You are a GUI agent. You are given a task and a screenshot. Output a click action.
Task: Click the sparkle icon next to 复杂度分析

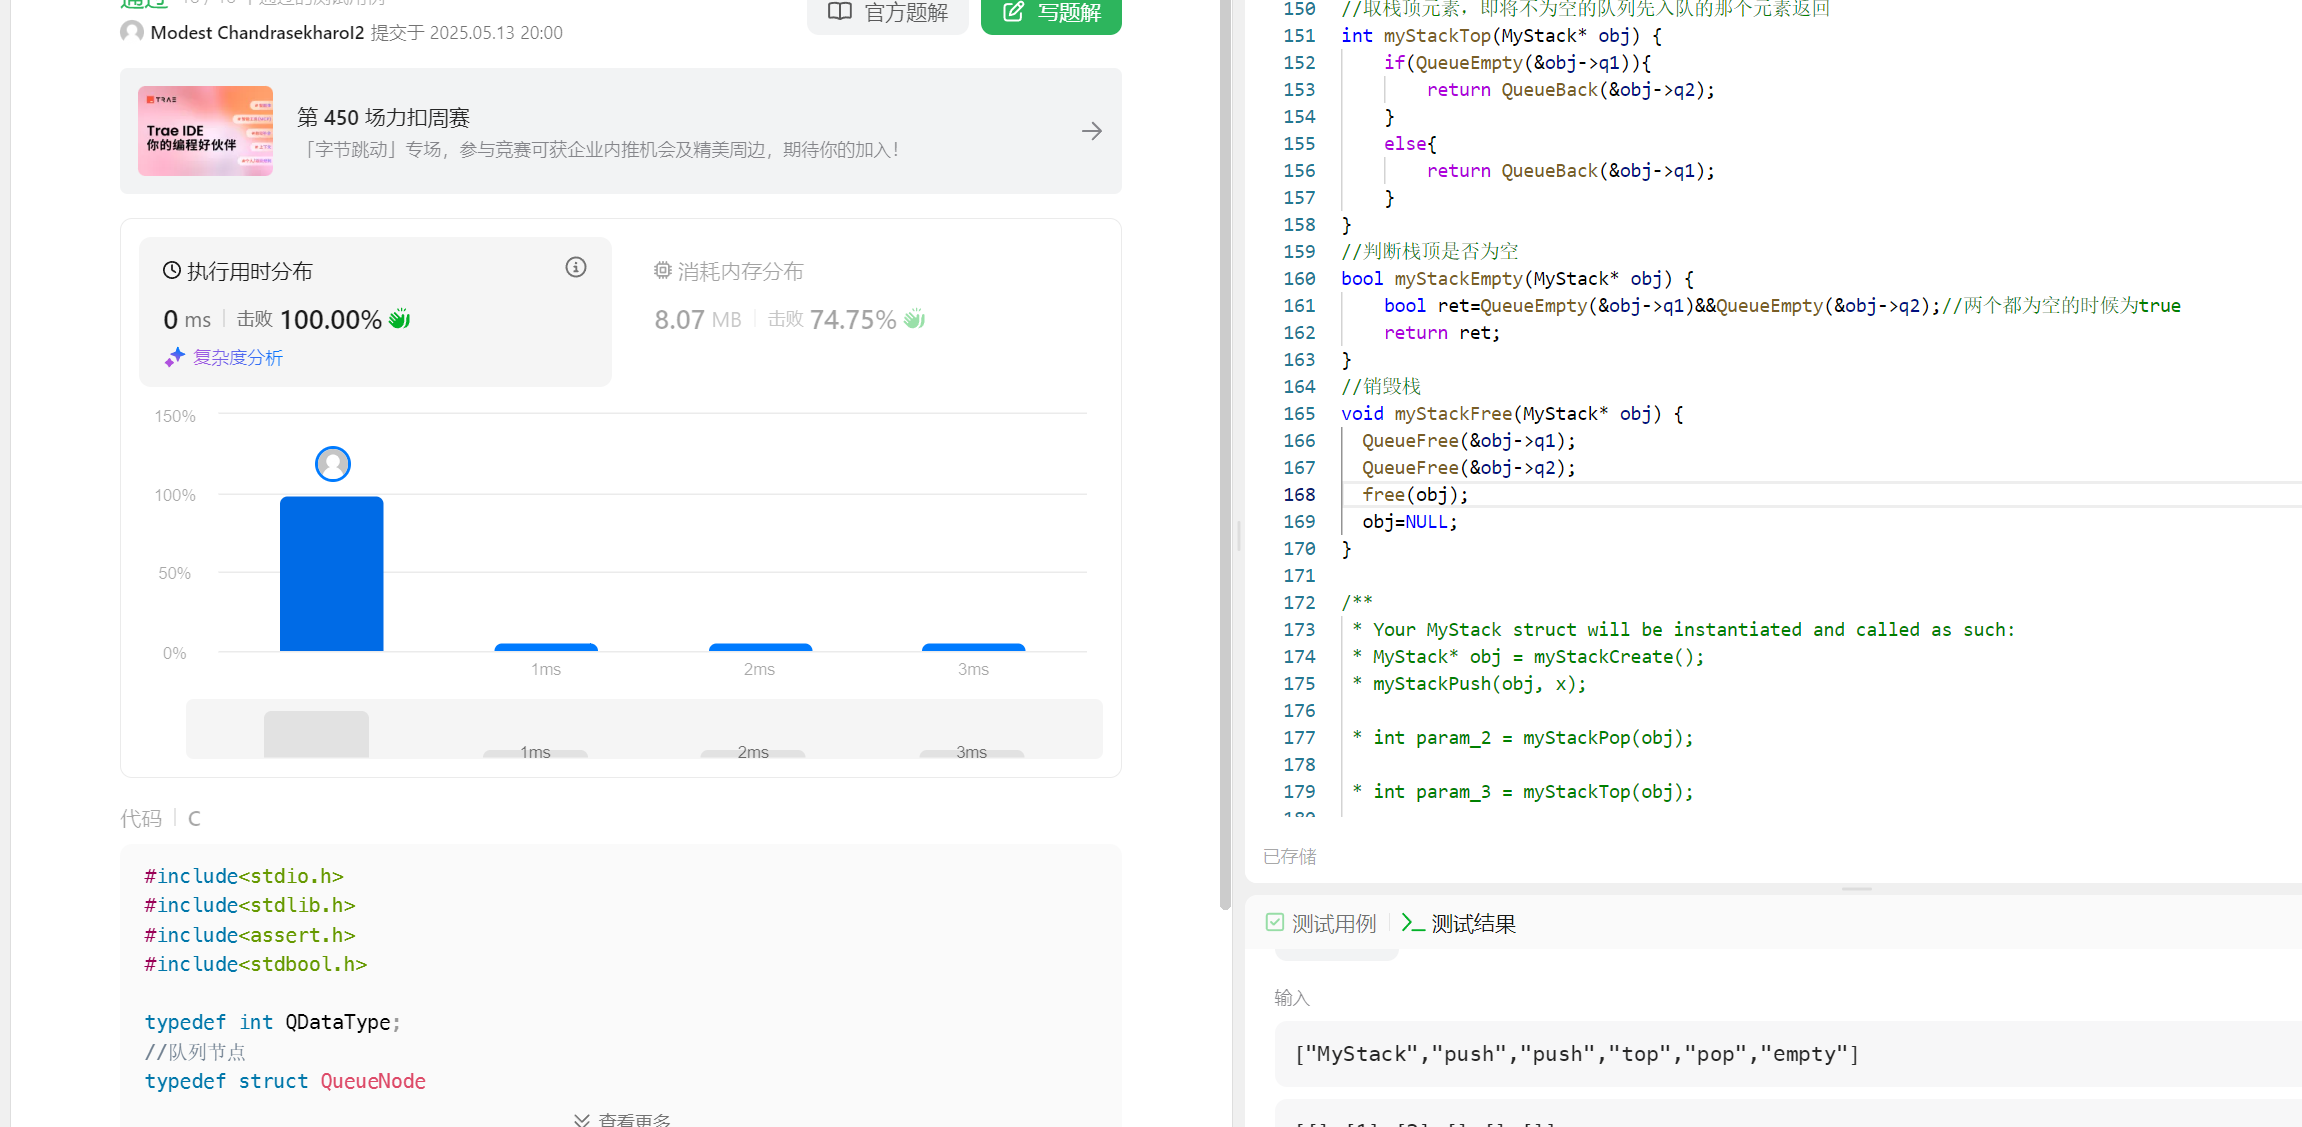click(x=174, y=357)
